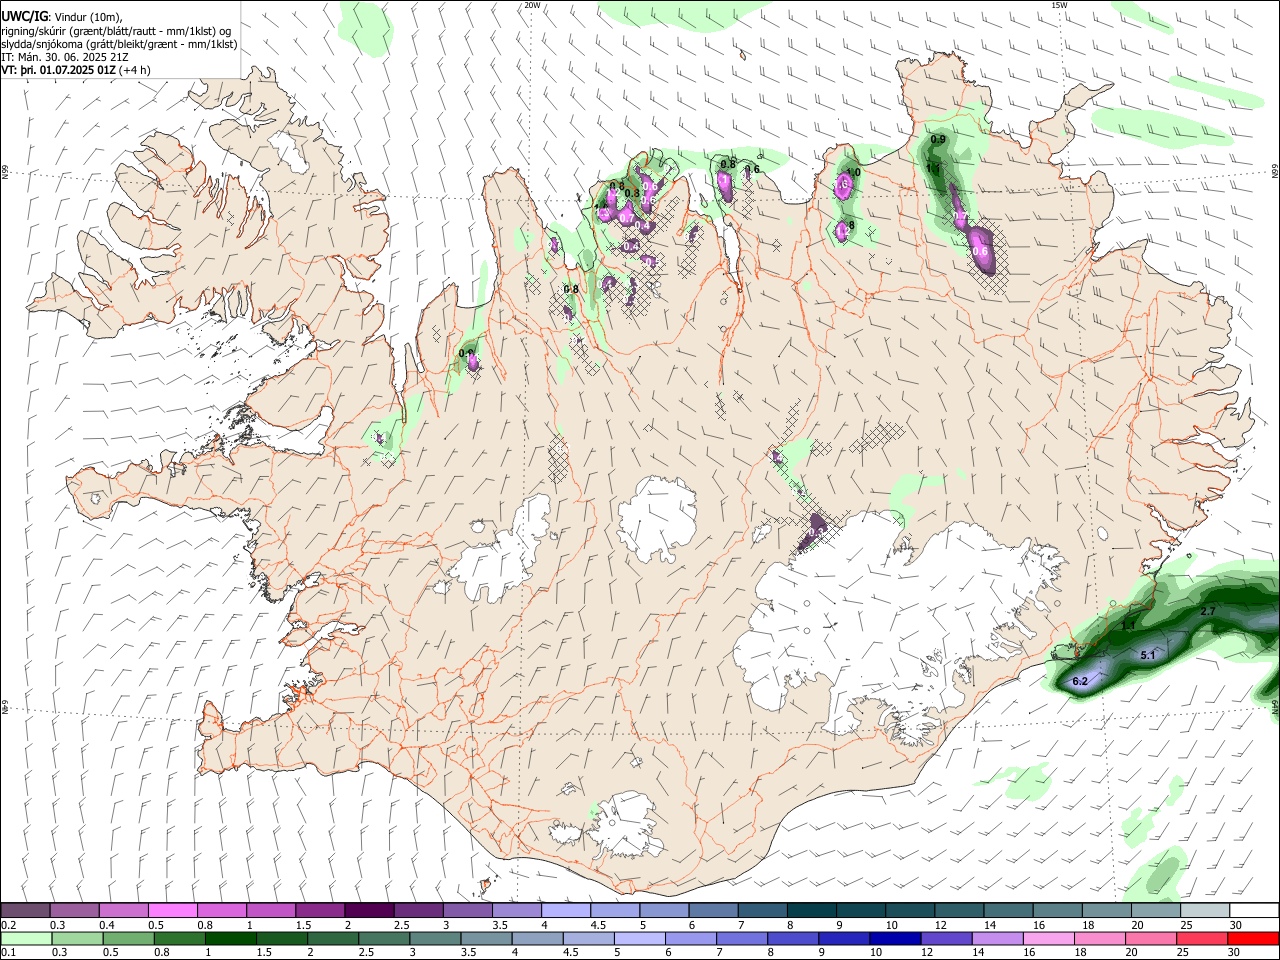Click the '0.9' value at the northeast peninsula tip

tap(938, 139)
